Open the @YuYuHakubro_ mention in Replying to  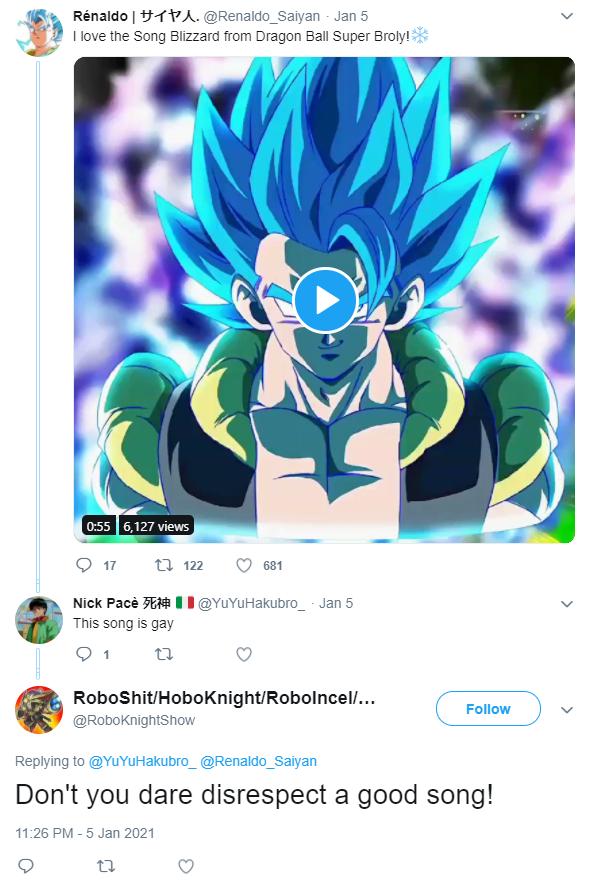tap(142, 761)
